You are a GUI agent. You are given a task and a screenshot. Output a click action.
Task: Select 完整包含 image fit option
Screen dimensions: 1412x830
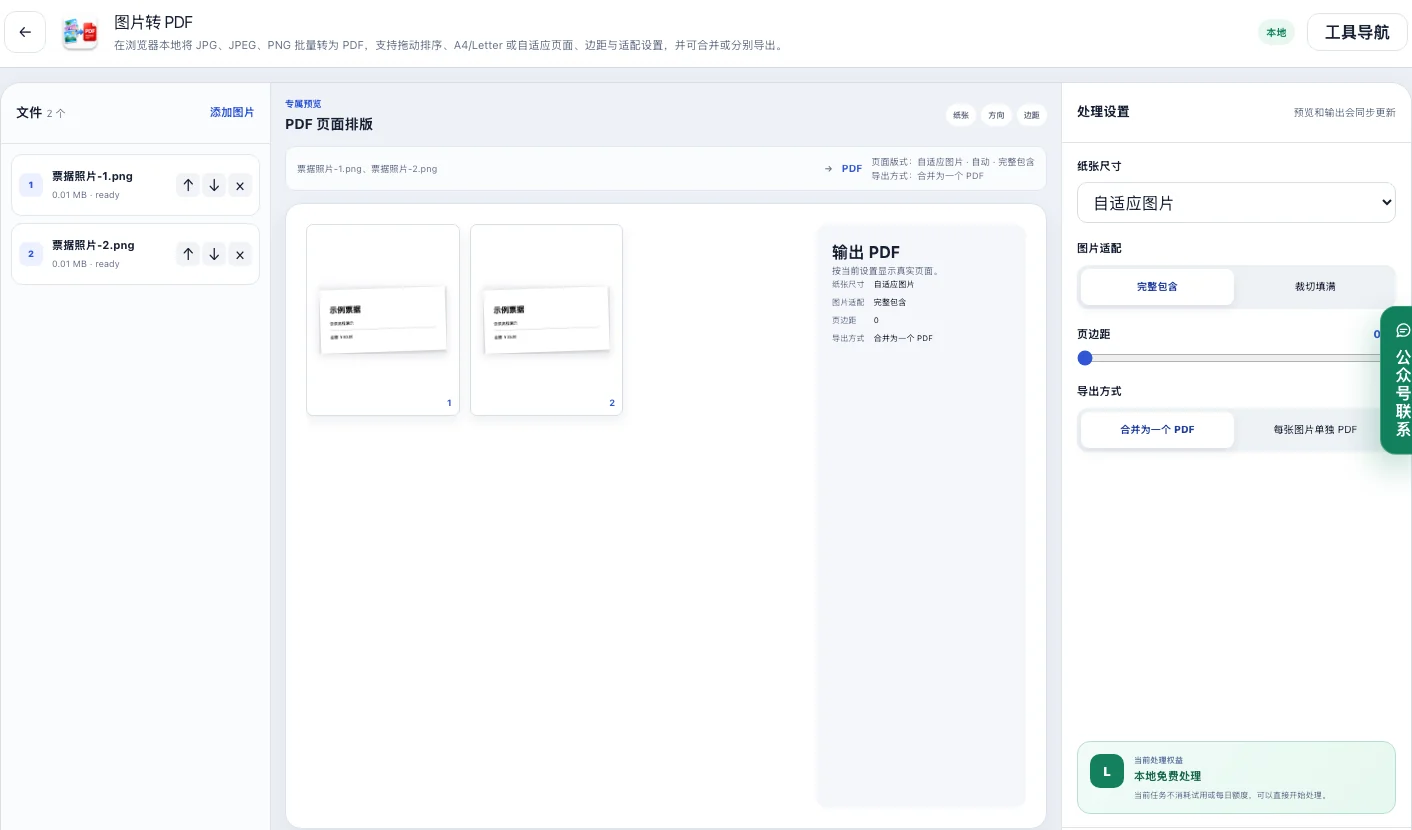(x=1157, y=287)
